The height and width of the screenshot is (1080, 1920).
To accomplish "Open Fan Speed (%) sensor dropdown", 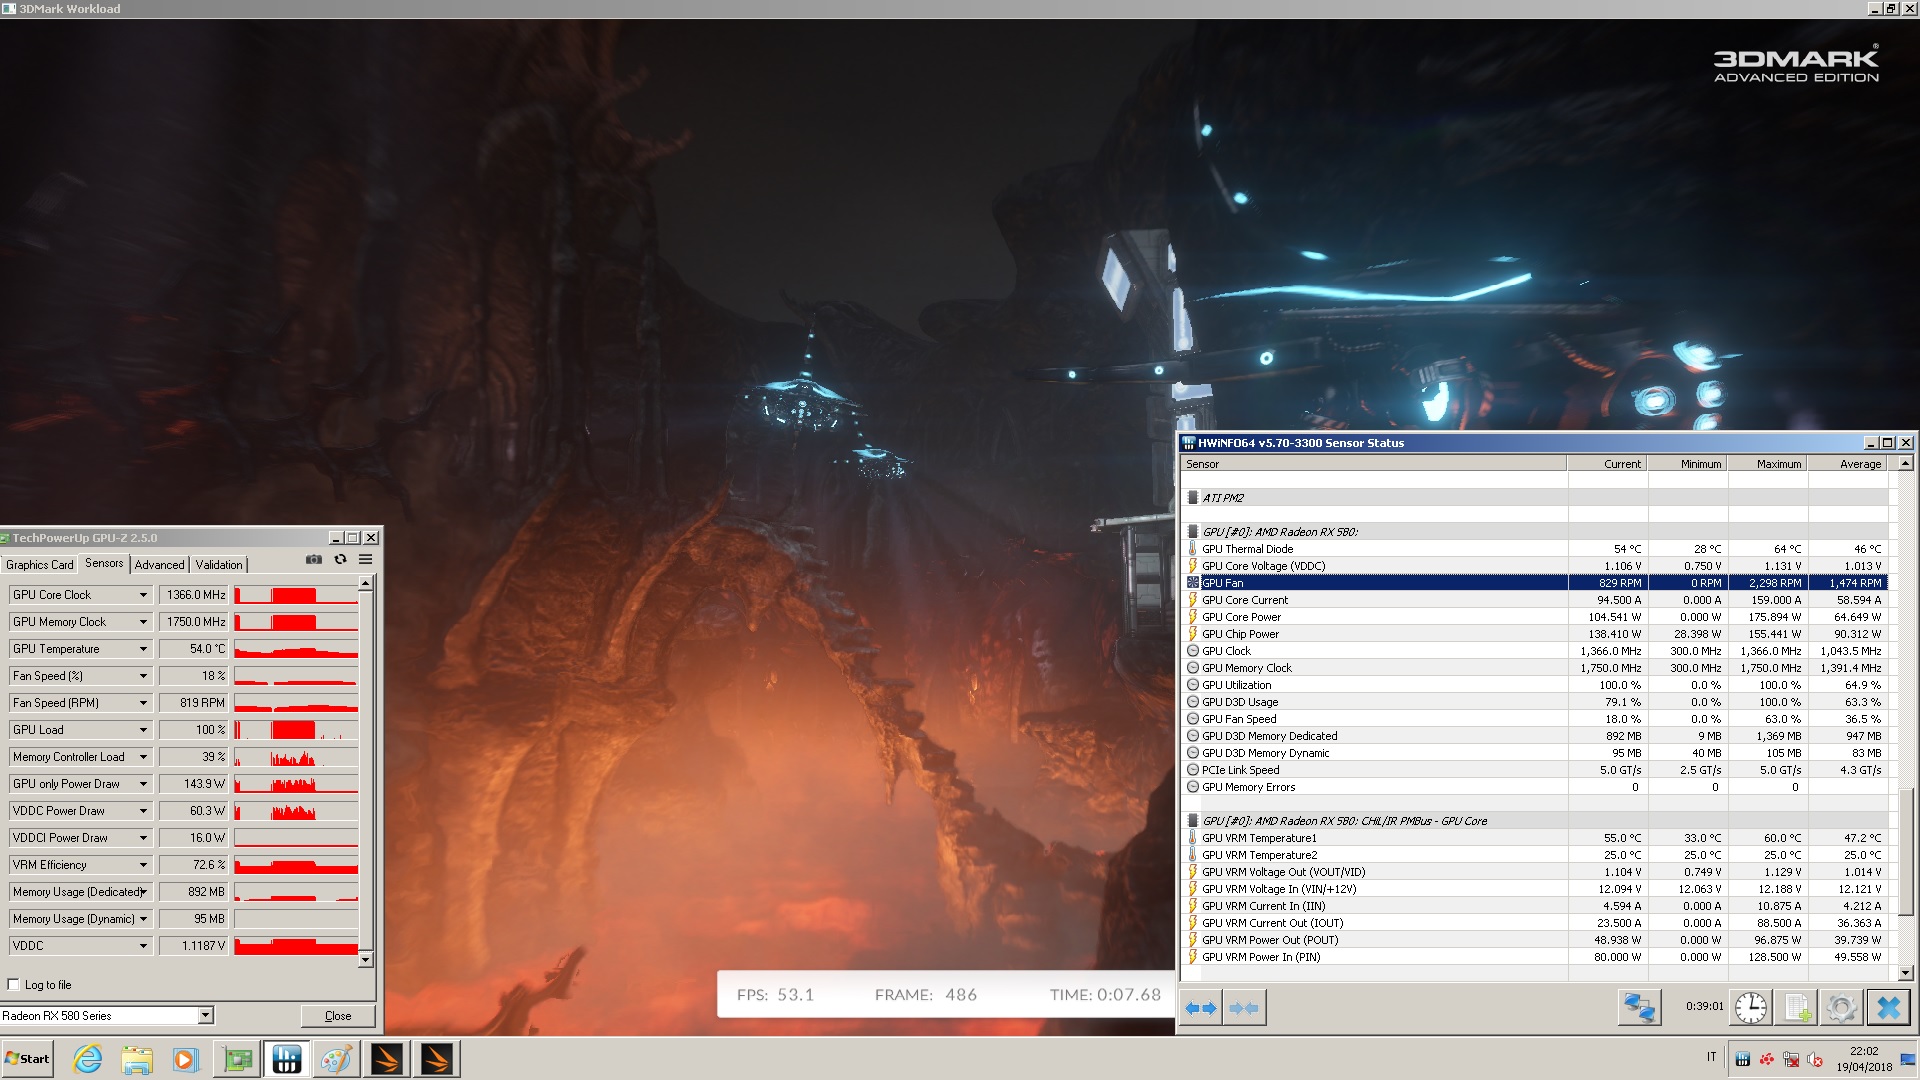I will point(143,676).
